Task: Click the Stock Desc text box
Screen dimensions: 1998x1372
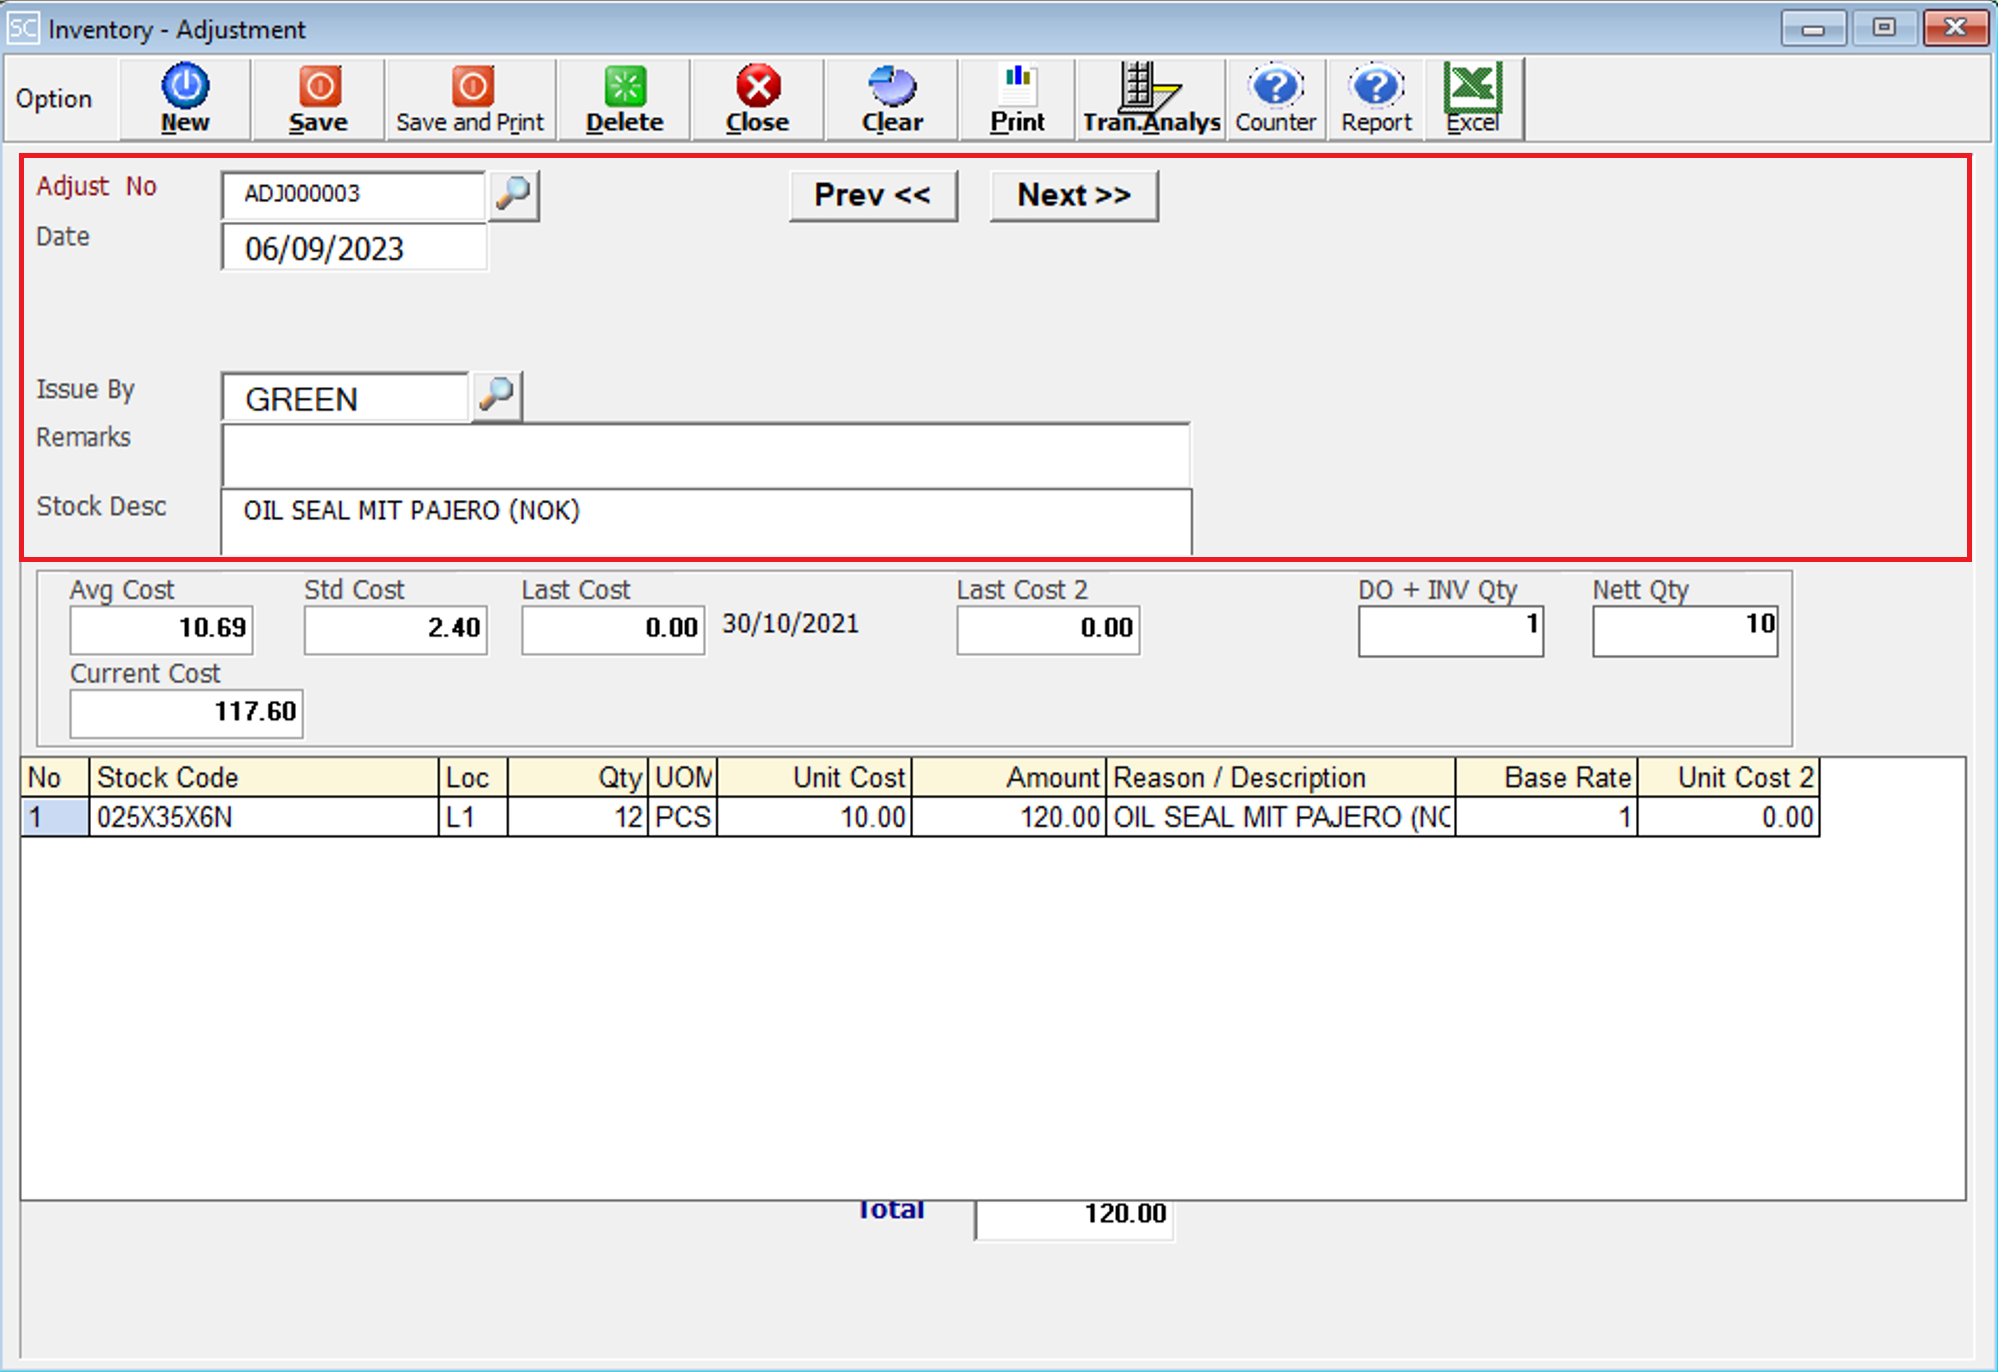Action: (x=706, y=522)
